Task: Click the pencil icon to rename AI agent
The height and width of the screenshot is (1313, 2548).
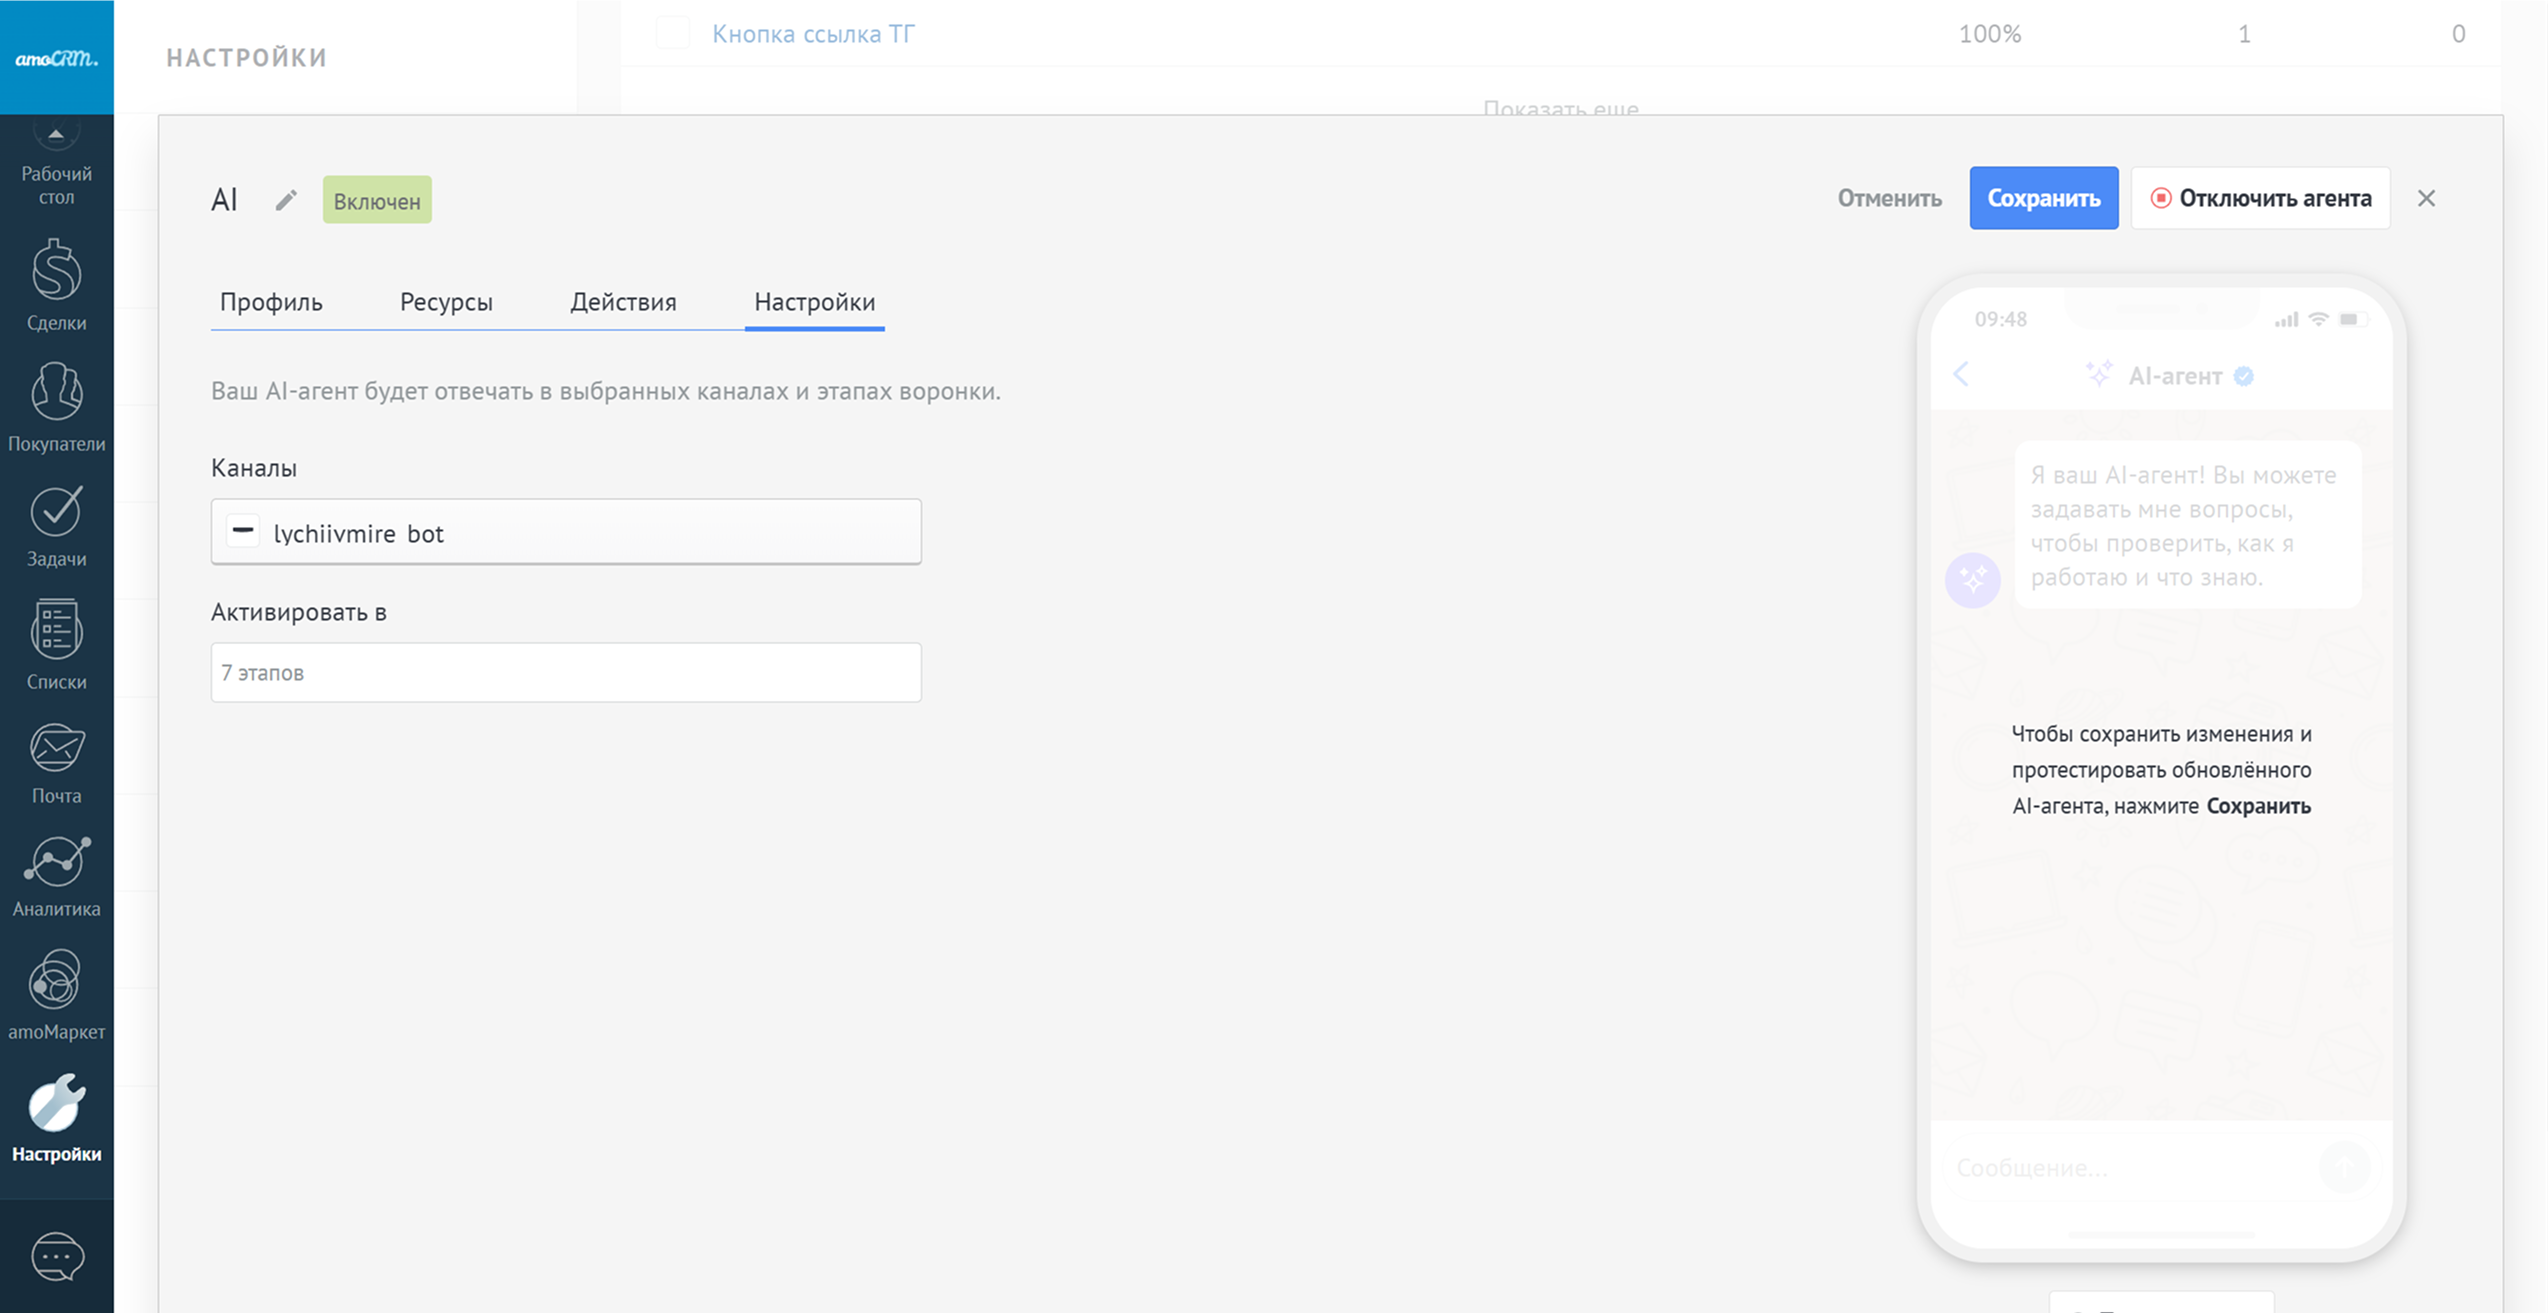Action: [x=286, y=200]
